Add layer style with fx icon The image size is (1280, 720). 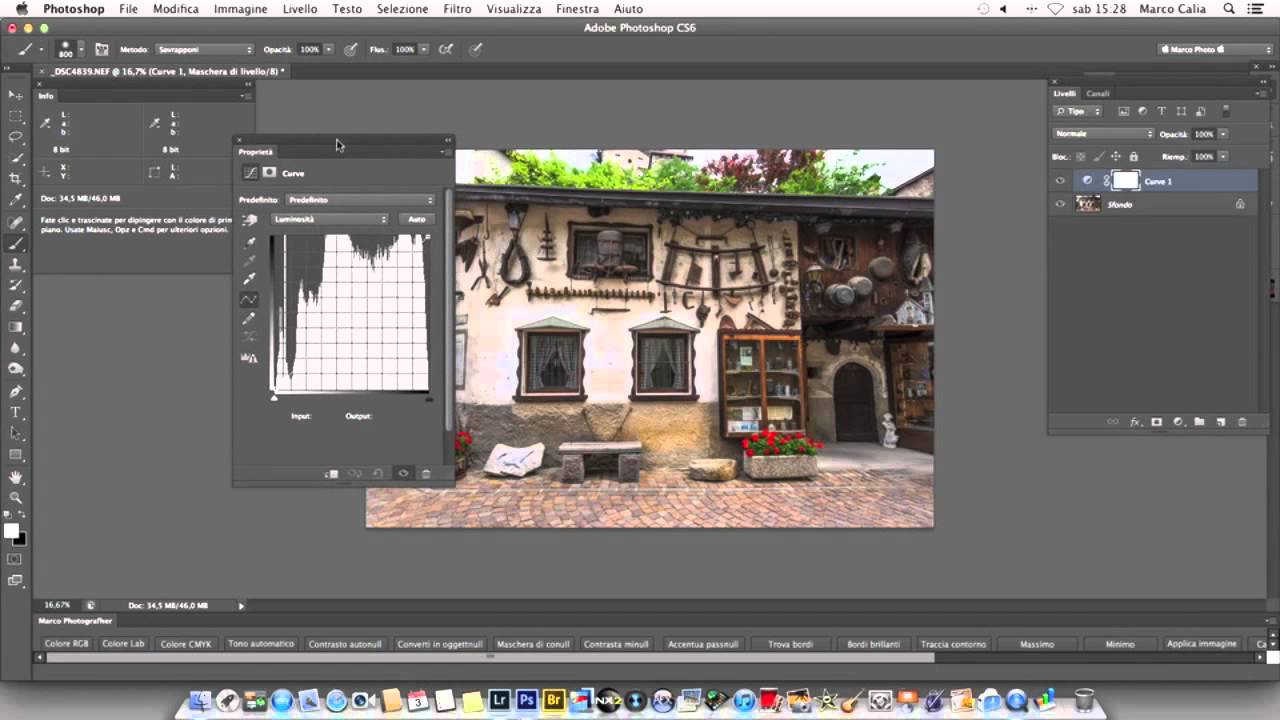[1135, 422]
